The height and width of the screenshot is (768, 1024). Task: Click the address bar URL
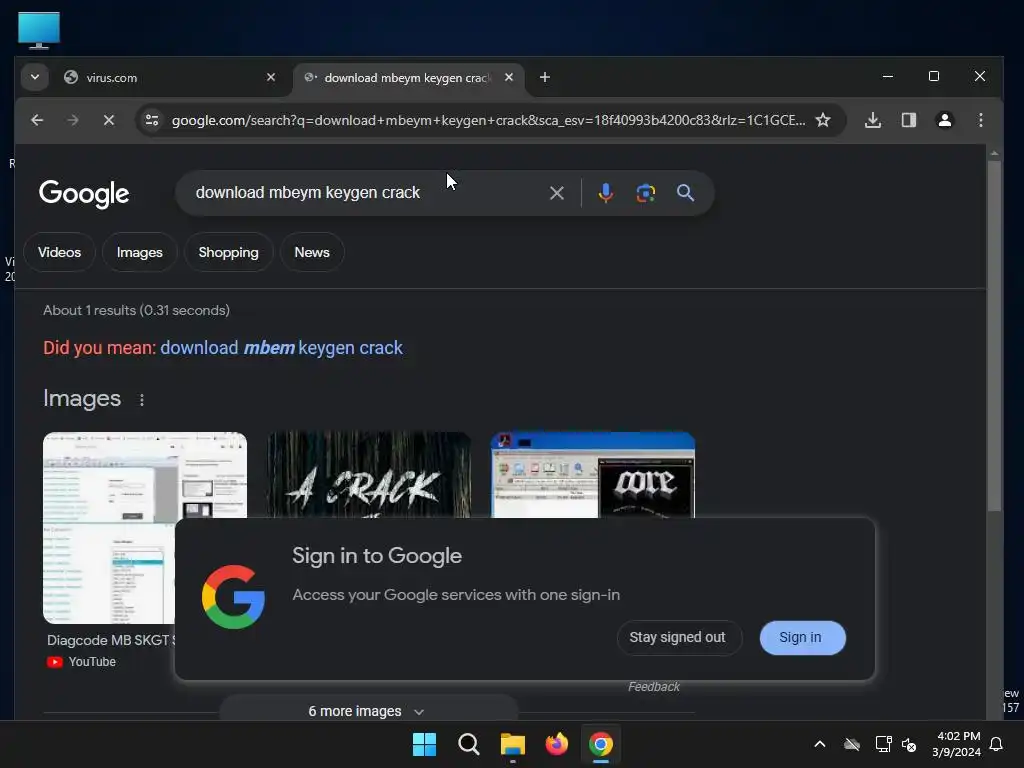488,120
